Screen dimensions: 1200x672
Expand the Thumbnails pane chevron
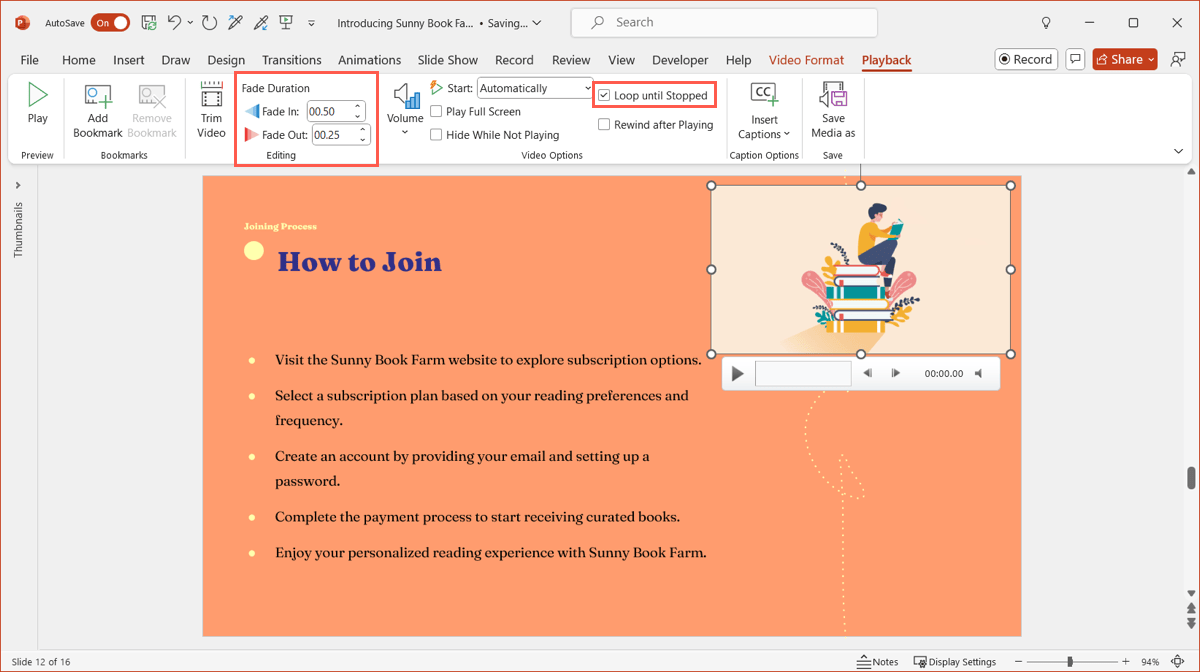point(18,185)
